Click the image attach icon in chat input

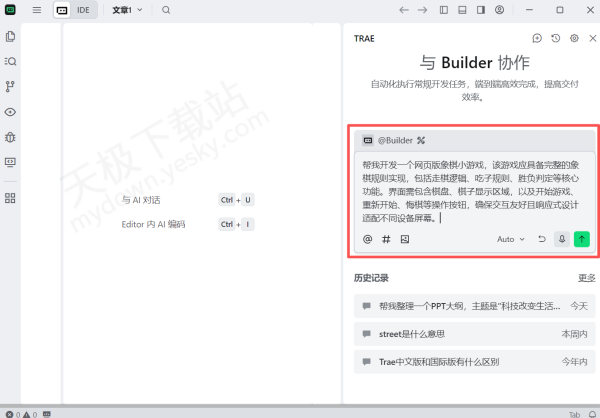[405, 239]
